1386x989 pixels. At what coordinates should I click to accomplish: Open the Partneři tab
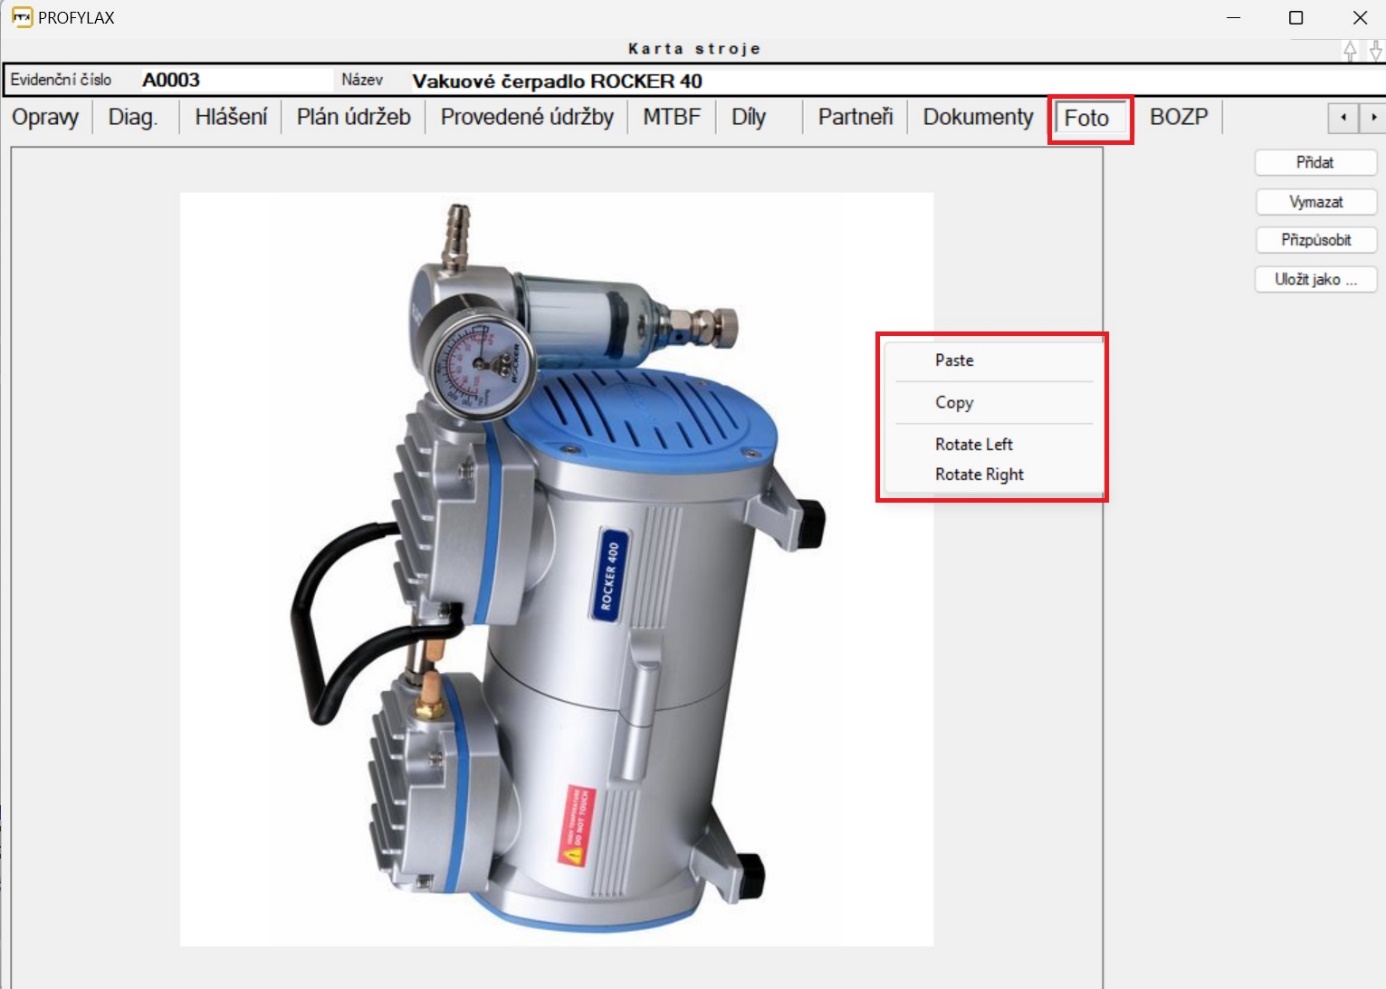(855, 117)
